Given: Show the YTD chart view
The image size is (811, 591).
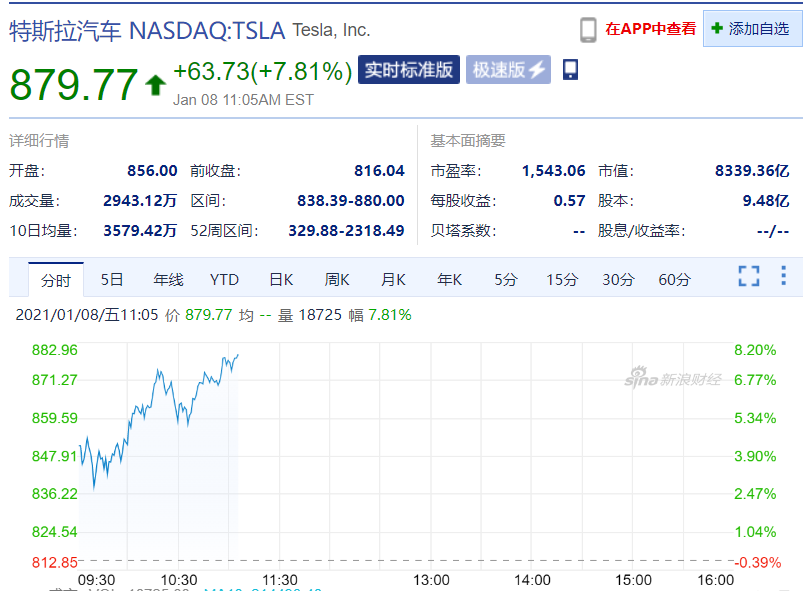Looking at the screenshot, I should pyautogui.click(x=224, y=279).
